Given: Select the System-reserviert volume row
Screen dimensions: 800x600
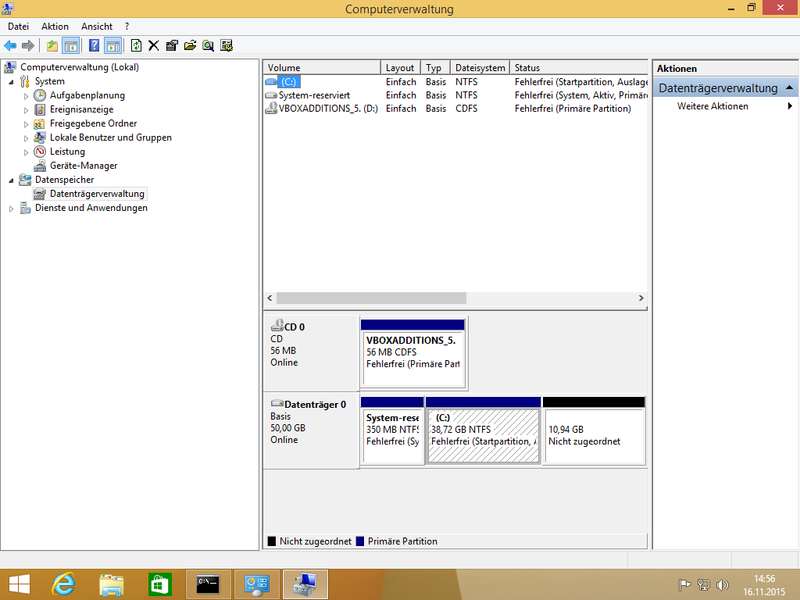Looking at the screenshot, I should 456,95.
